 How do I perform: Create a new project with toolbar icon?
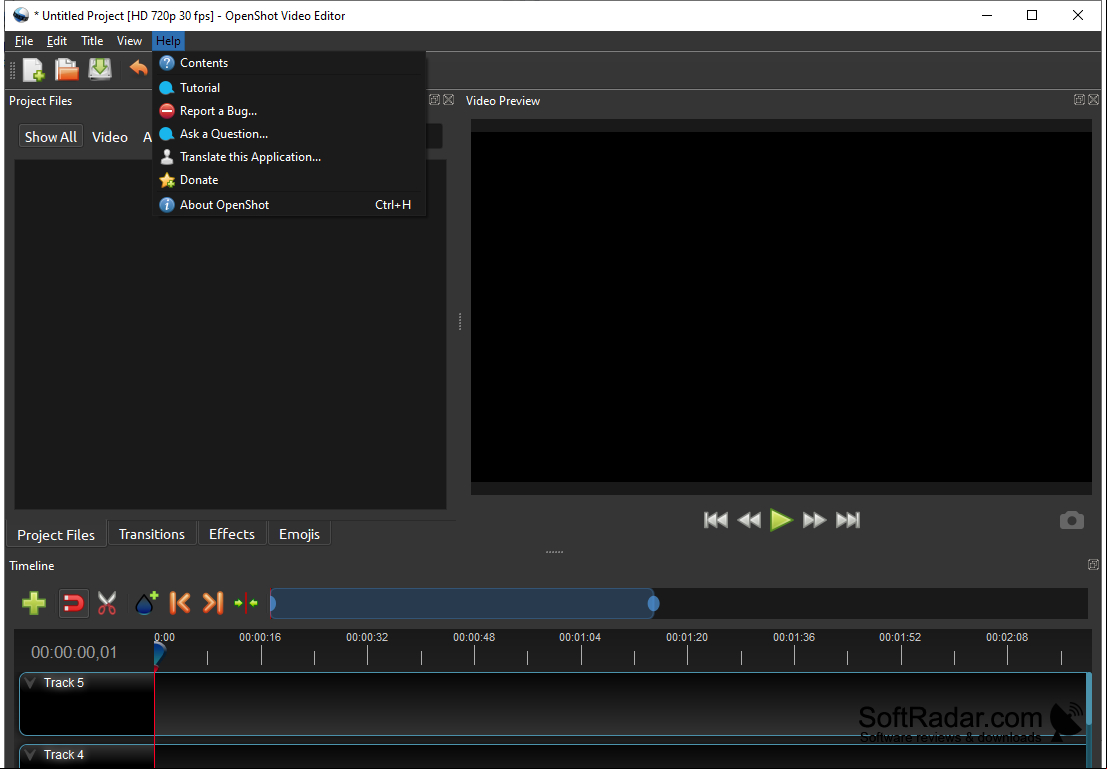(34, 69)
